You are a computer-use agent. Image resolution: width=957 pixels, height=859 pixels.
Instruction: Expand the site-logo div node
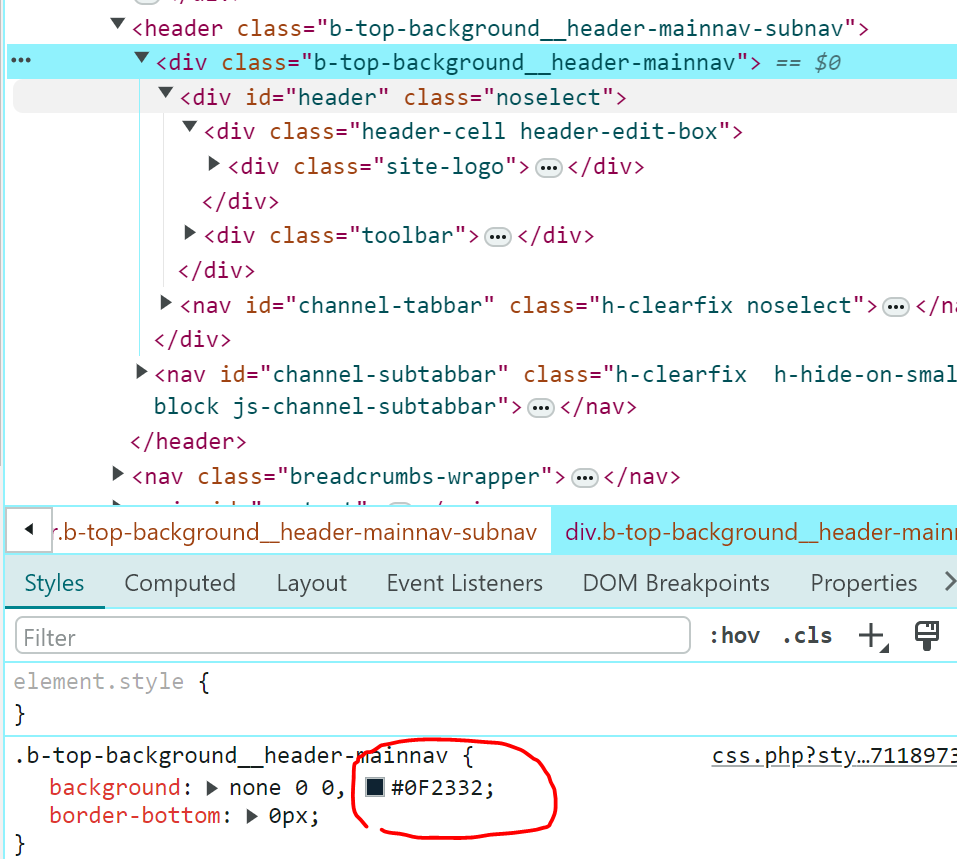214,163
